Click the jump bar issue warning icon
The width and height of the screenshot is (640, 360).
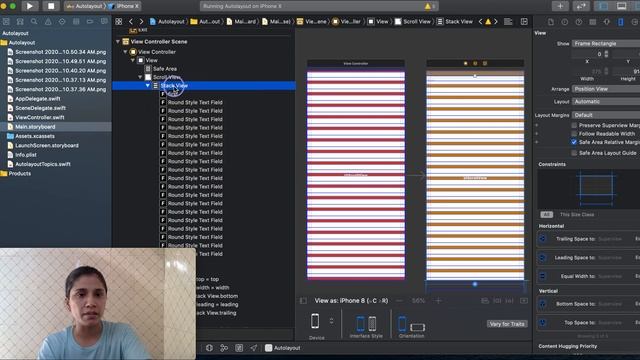(488, 22)
